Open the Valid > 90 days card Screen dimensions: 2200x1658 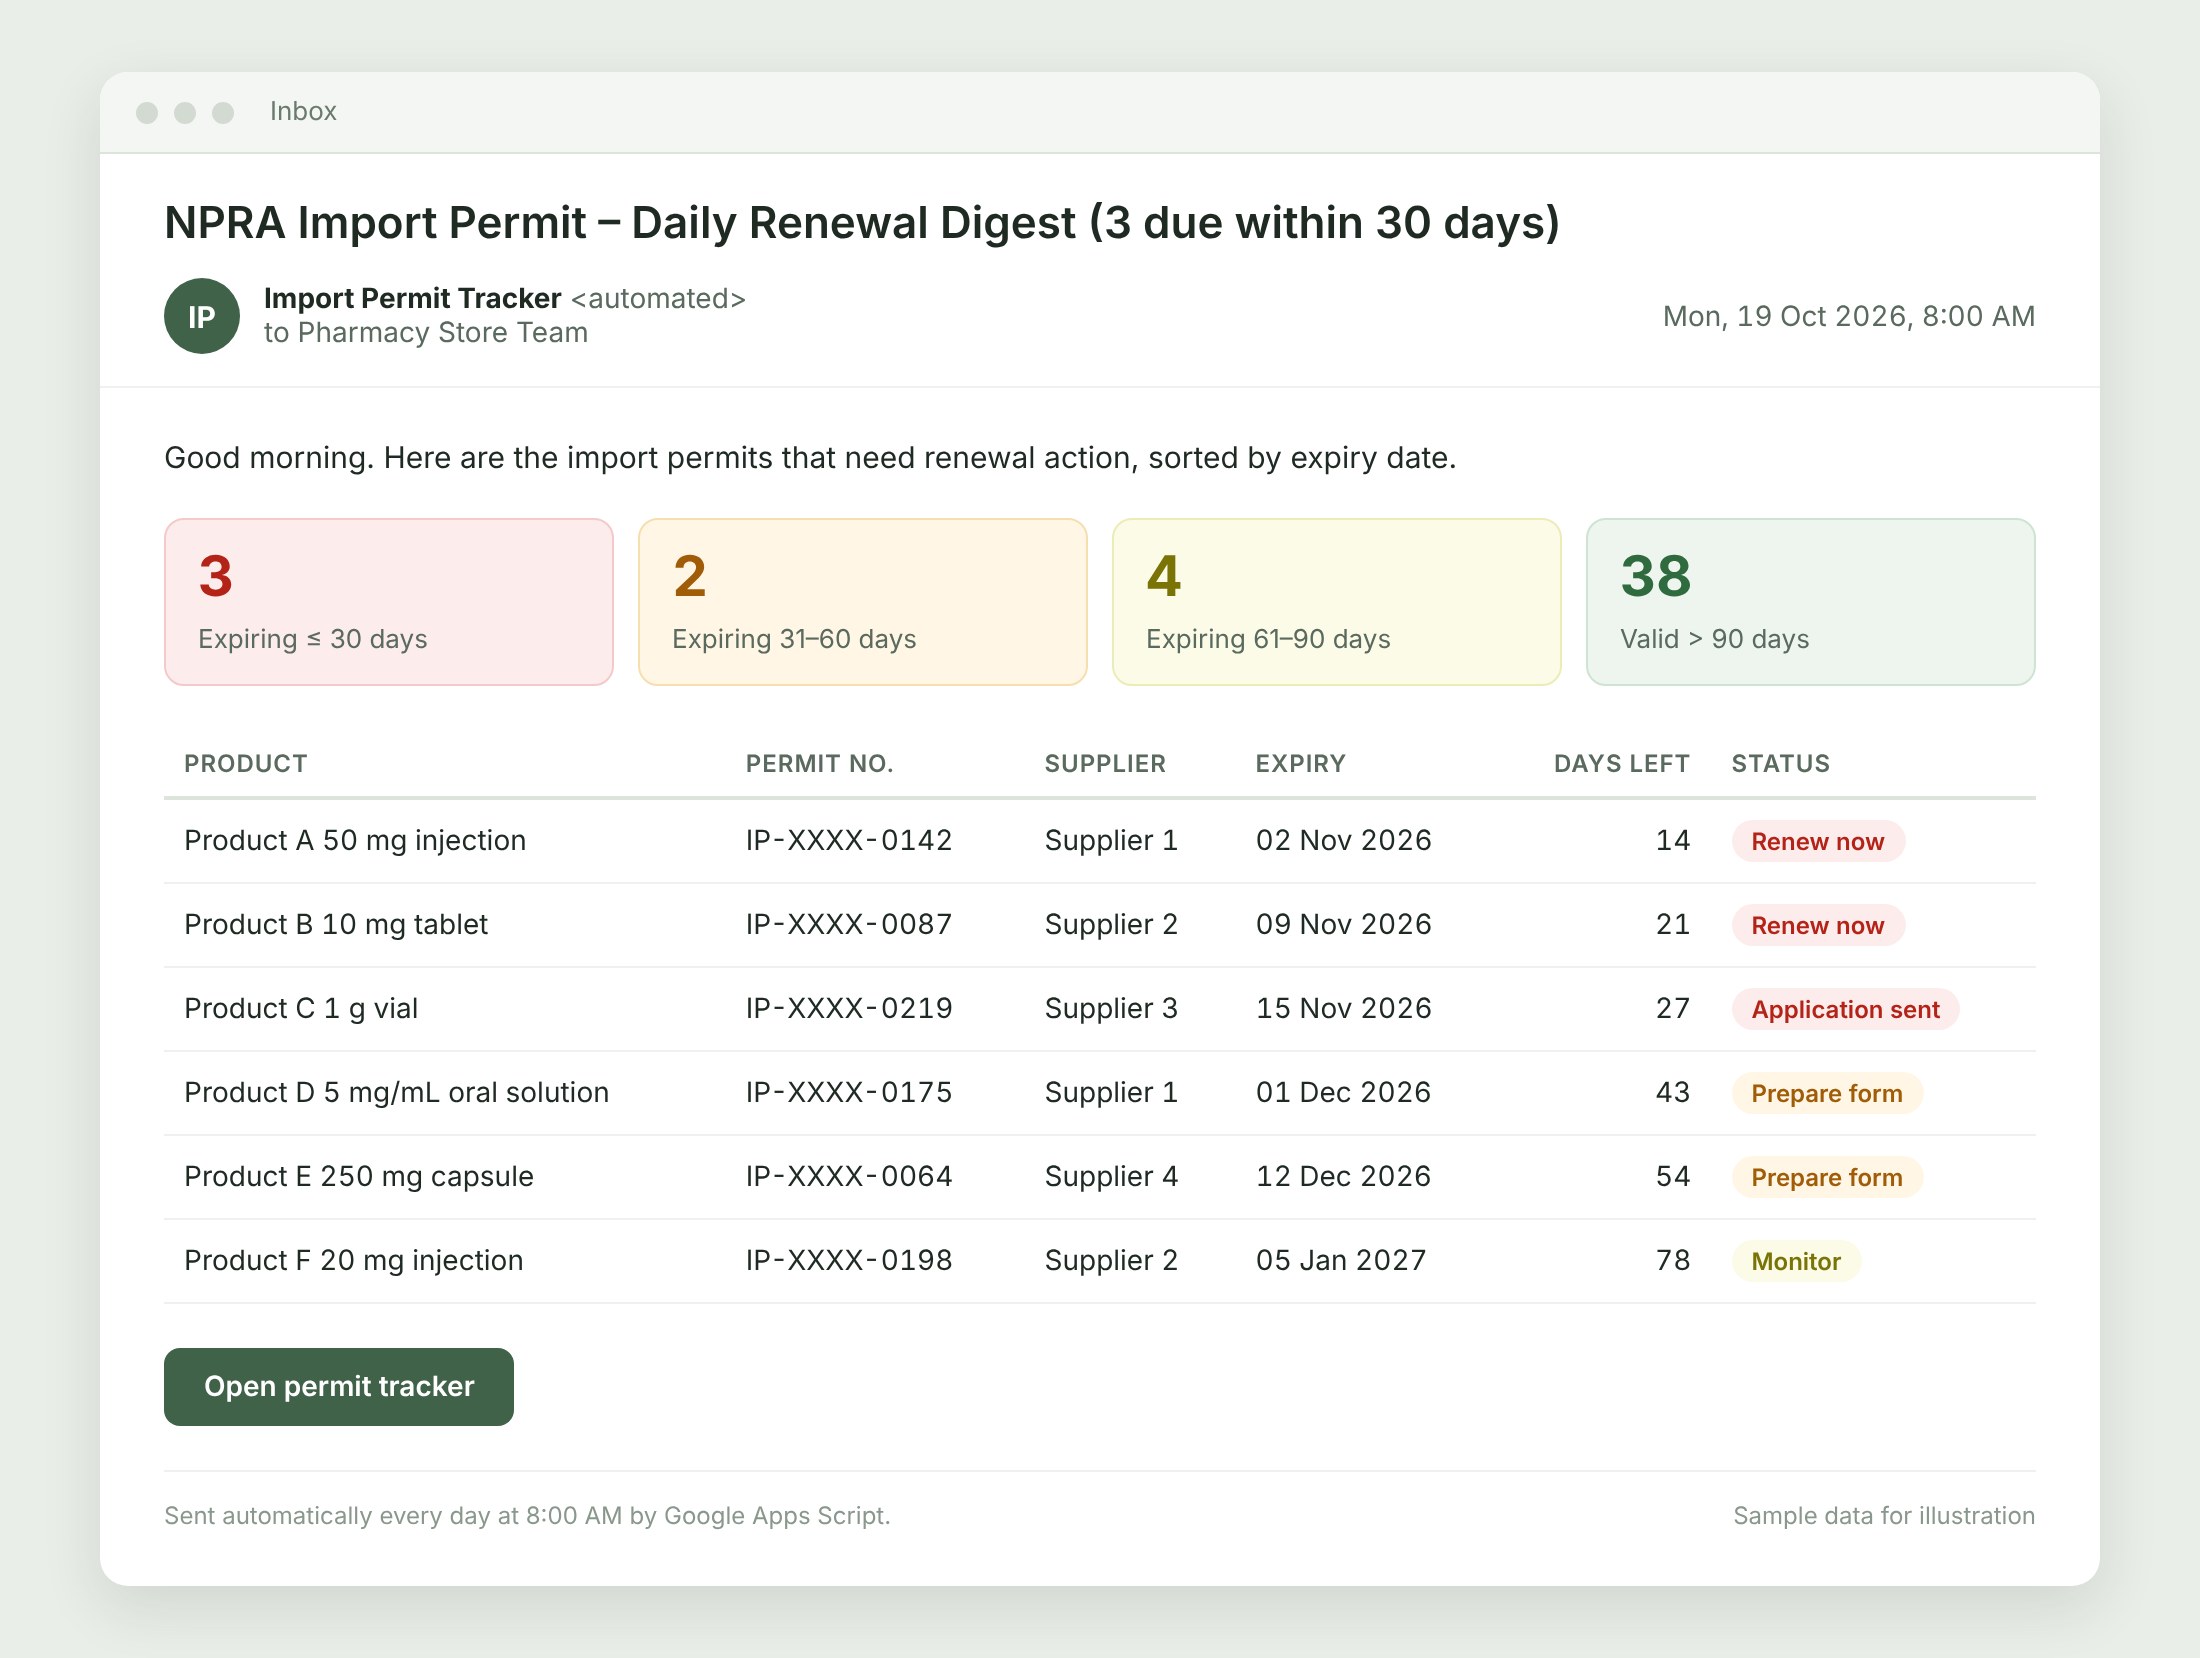(1811, 602)
